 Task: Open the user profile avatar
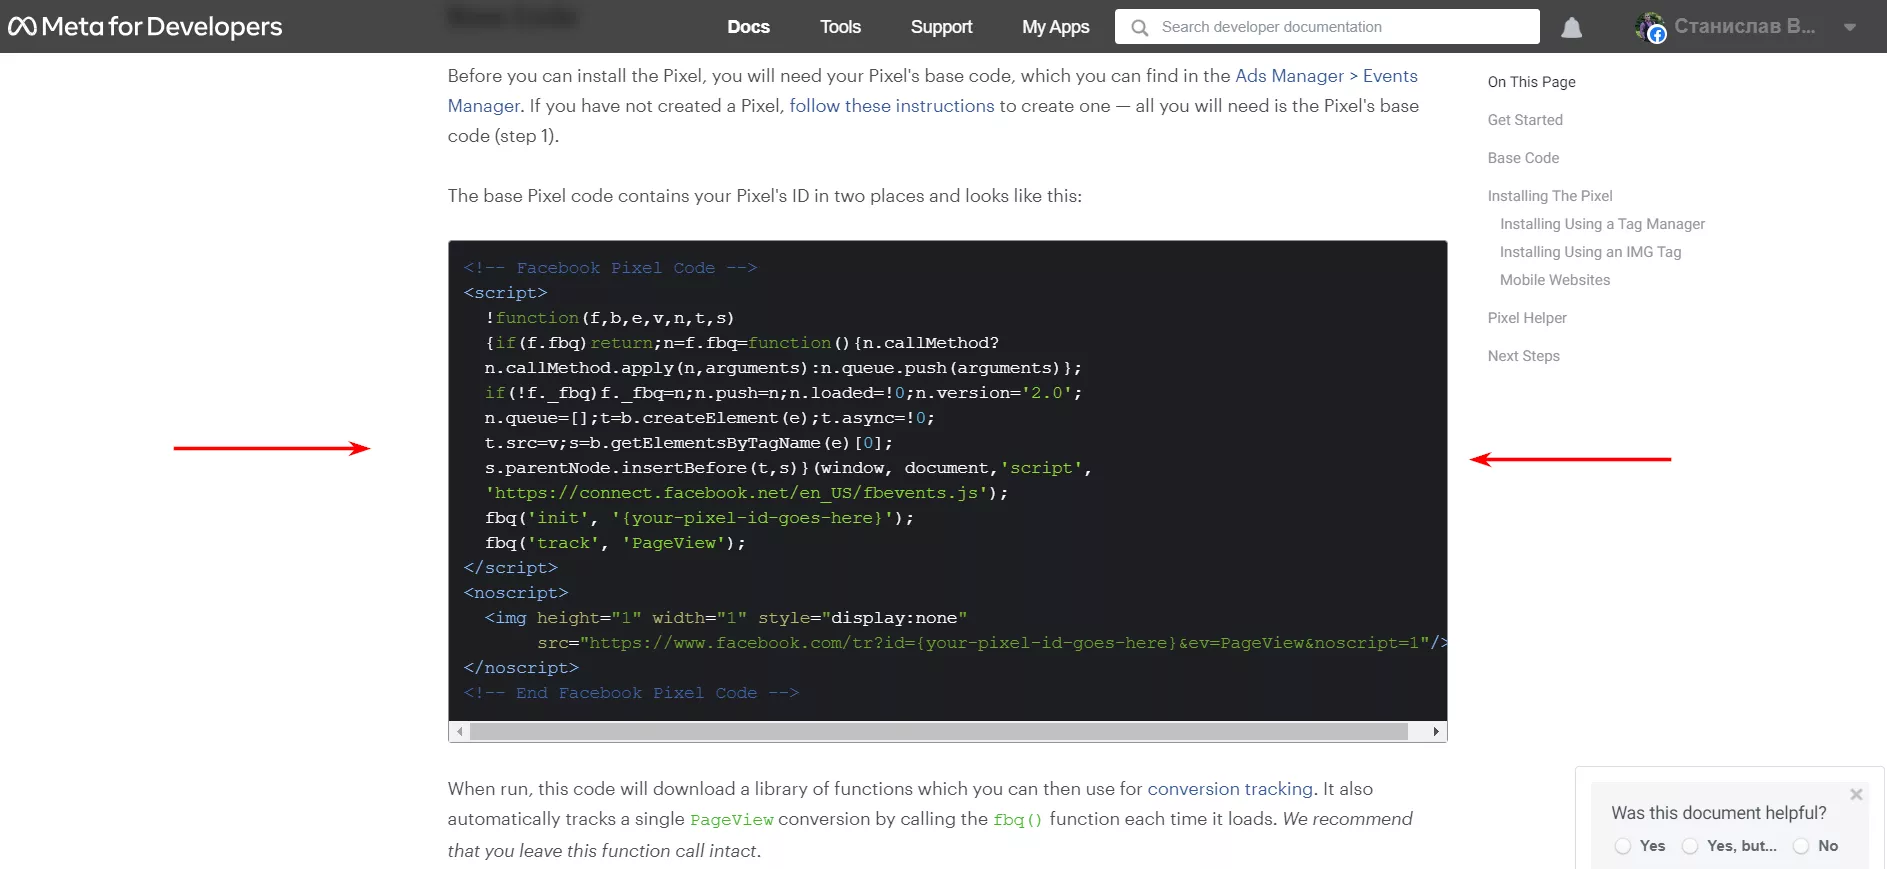(1650, 27)
